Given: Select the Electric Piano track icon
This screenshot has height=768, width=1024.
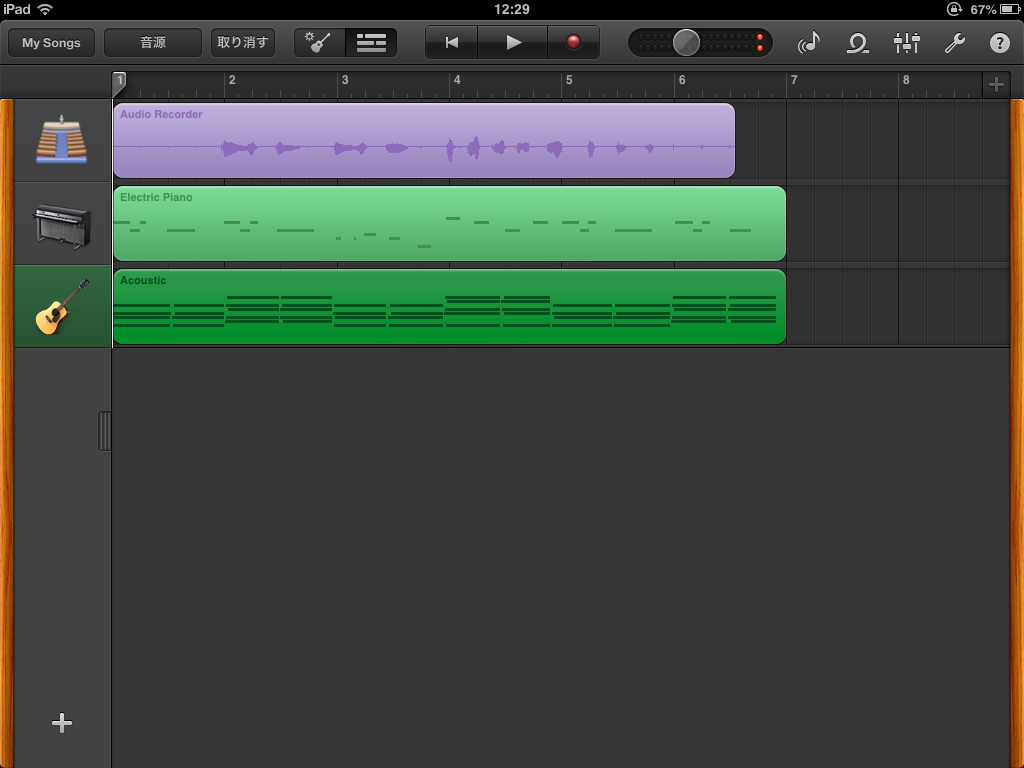Looking at the screenshot, I should (x=62, y=224).
